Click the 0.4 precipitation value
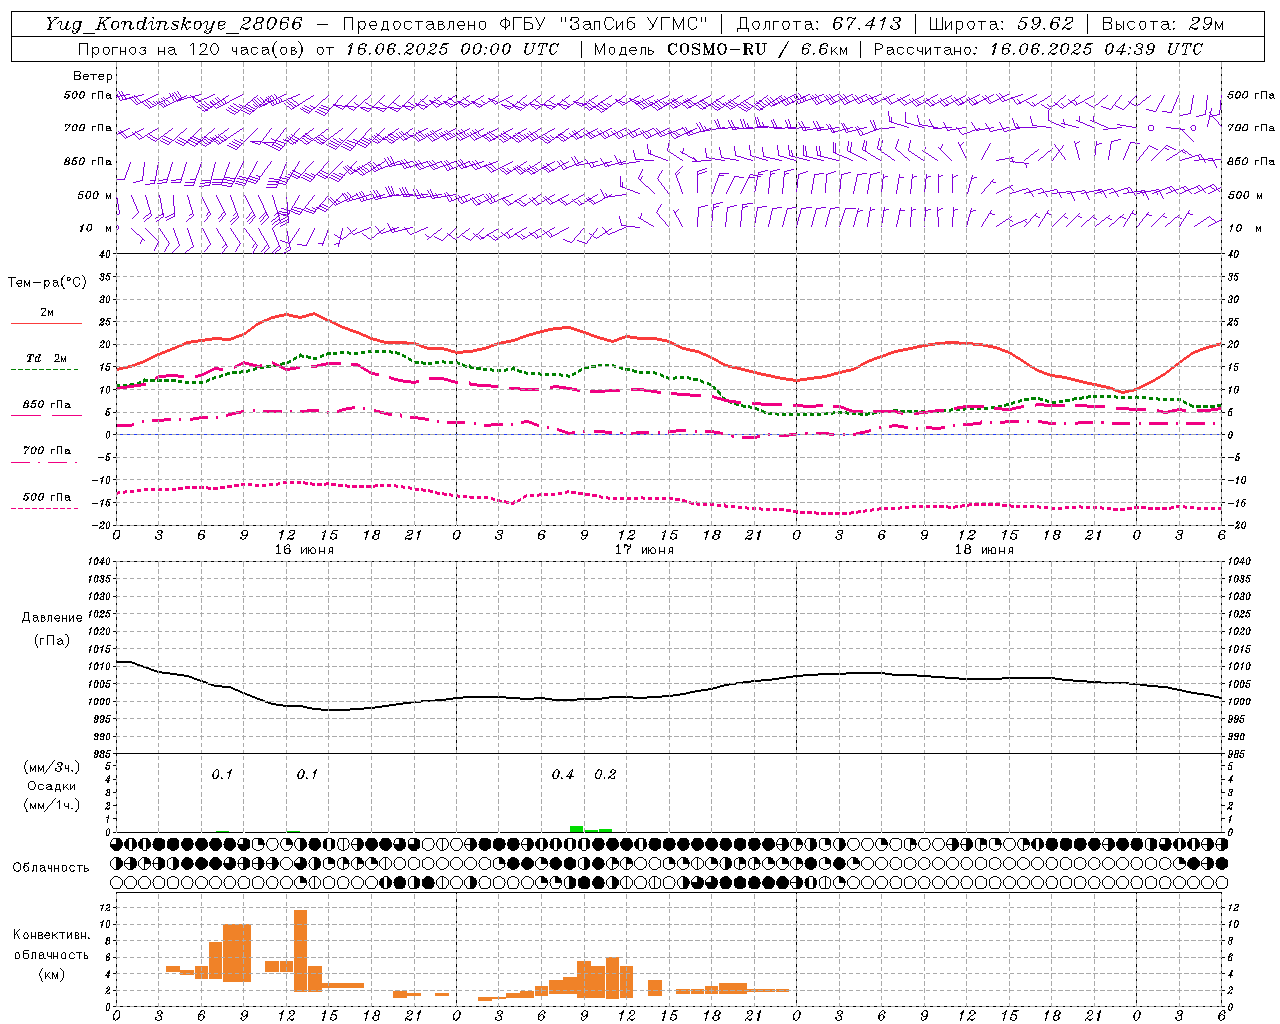This screenshot has height=1024, width=1280. 563,775
